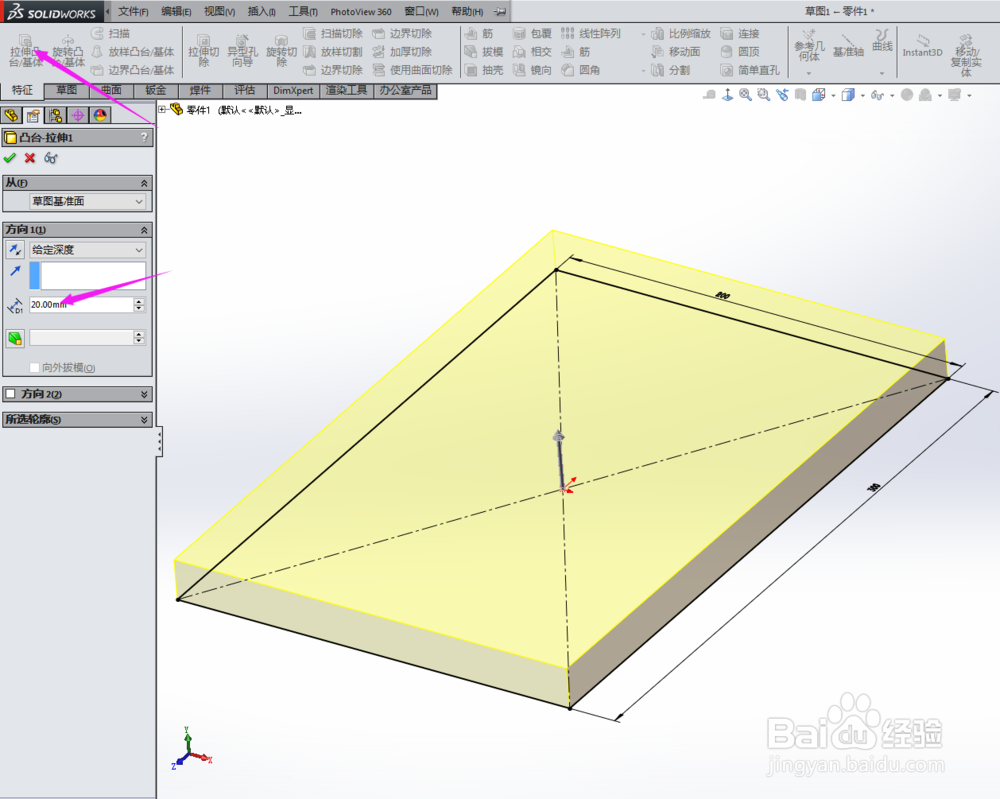Image resolution: width=1000 pixels, height=799 pixels.
Task: Click the green checkmark to confirm extrude
Action: [10, 158]
